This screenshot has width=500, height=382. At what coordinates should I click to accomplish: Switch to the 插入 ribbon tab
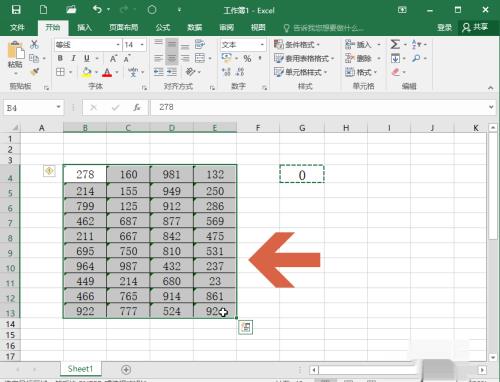pos(84,28)
